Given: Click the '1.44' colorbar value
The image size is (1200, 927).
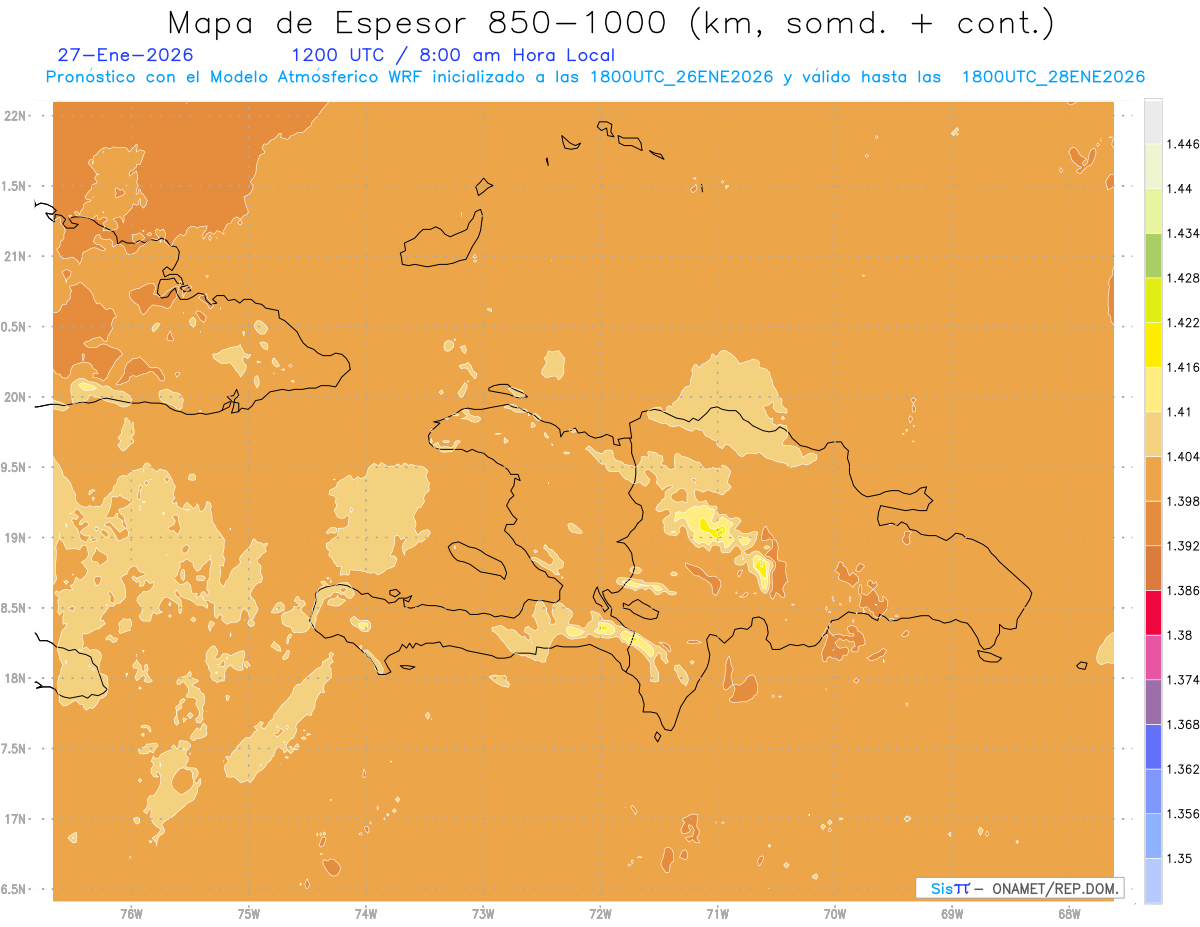Looking at the screenshot, I should [x=1179, y=189].
